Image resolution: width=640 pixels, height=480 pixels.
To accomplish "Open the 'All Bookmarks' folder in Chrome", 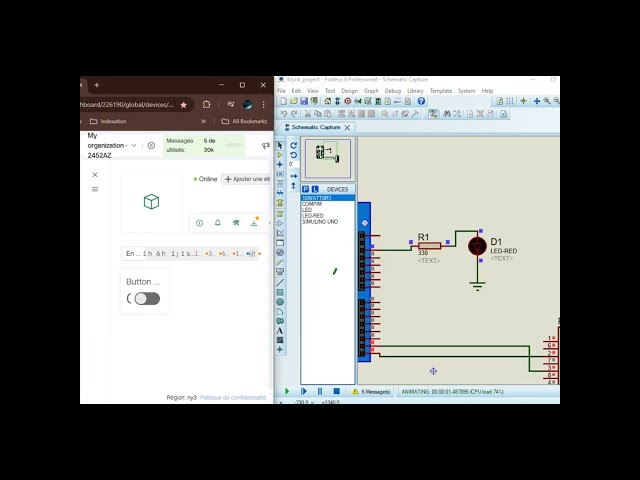I will click(x=244, y=121).
